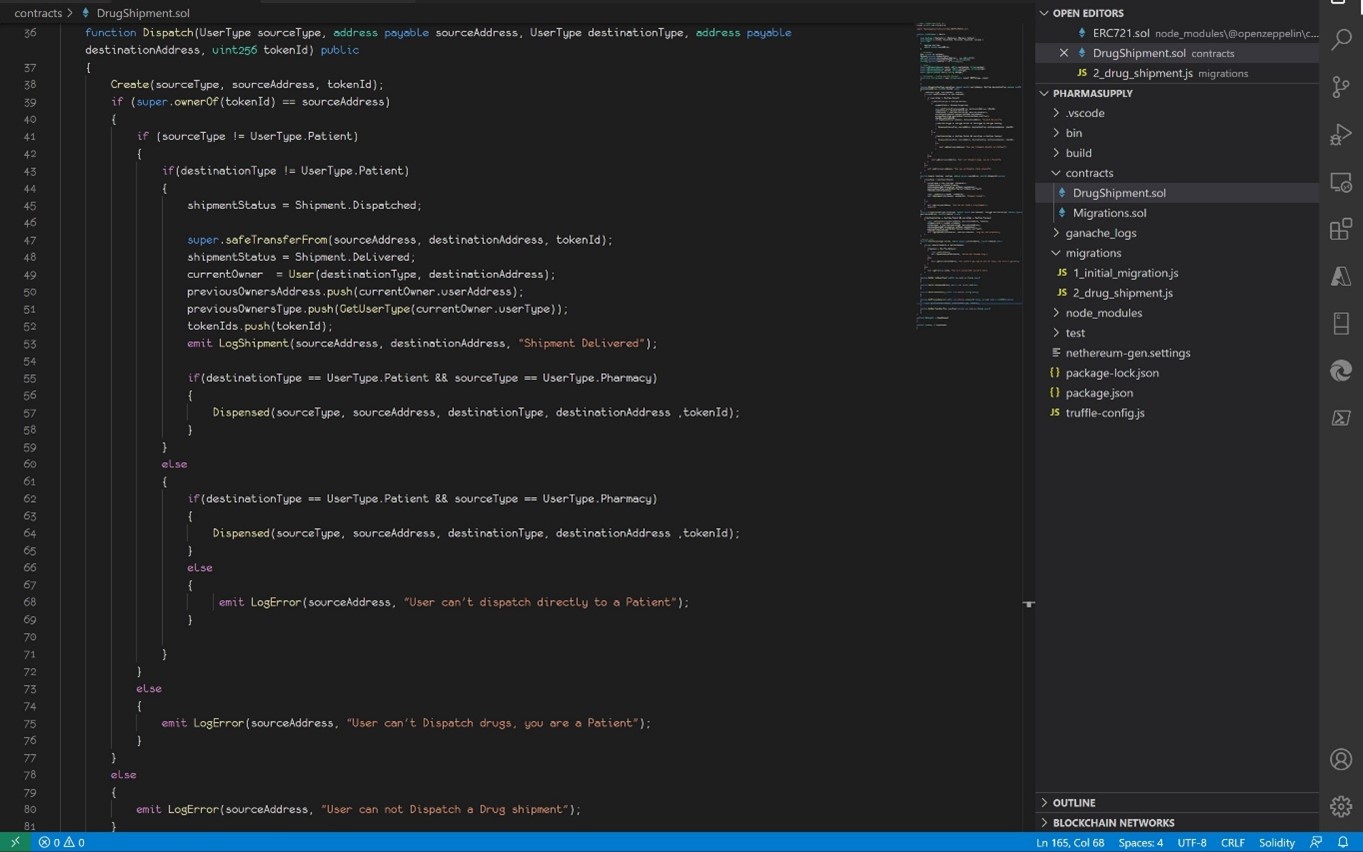Open the Accounts menu
The height and width of the screenshot is (852, 1363).
coord(1341,759)
